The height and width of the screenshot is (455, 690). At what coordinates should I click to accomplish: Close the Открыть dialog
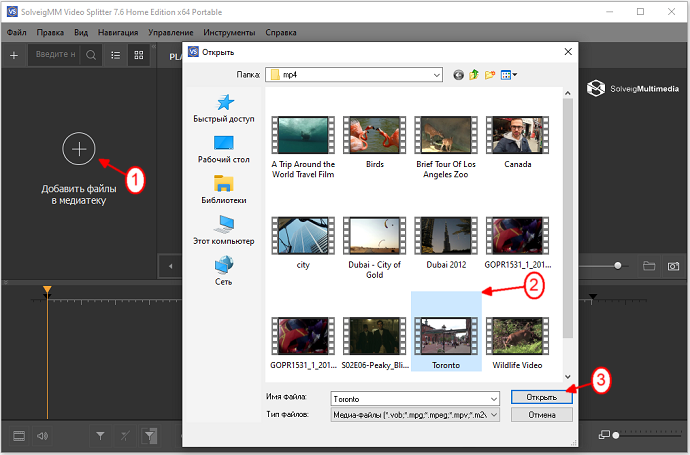(568, 52)
